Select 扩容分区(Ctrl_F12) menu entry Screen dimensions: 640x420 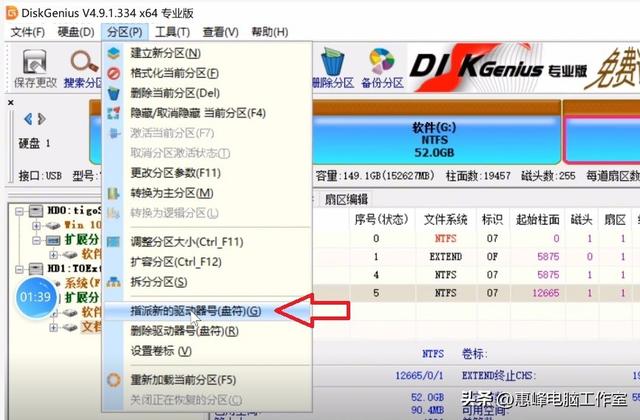[207, 262]
